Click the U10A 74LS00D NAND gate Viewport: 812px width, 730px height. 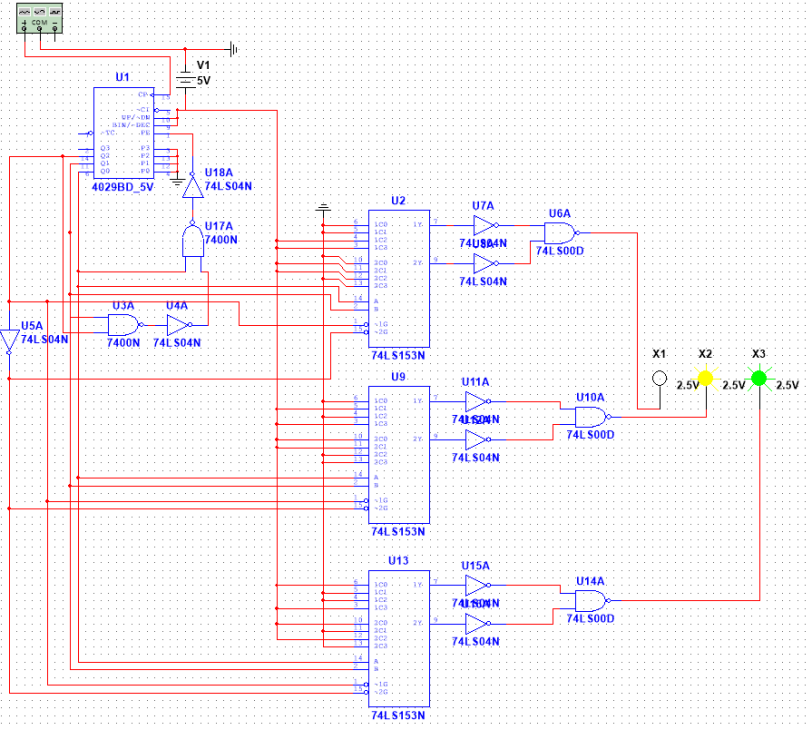(592, 417)
